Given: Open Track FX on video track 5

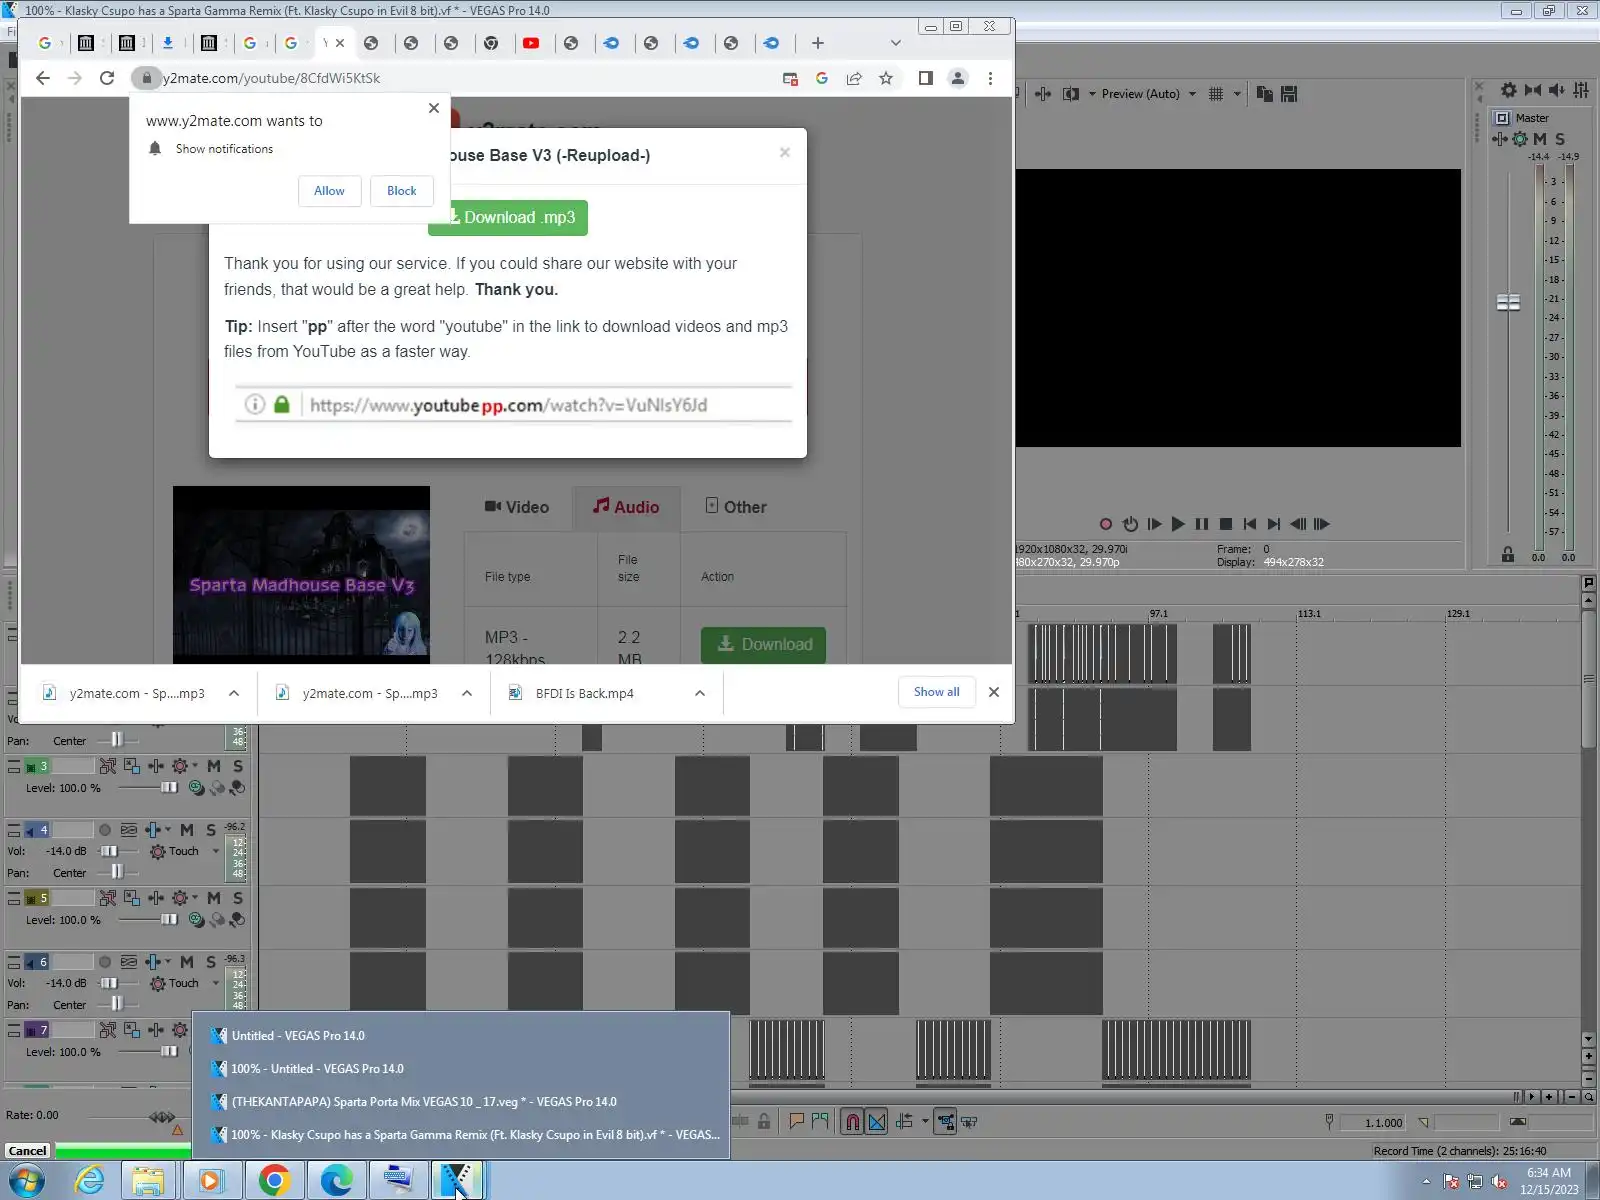Looking at the screenshot, I should click(156, 898).
